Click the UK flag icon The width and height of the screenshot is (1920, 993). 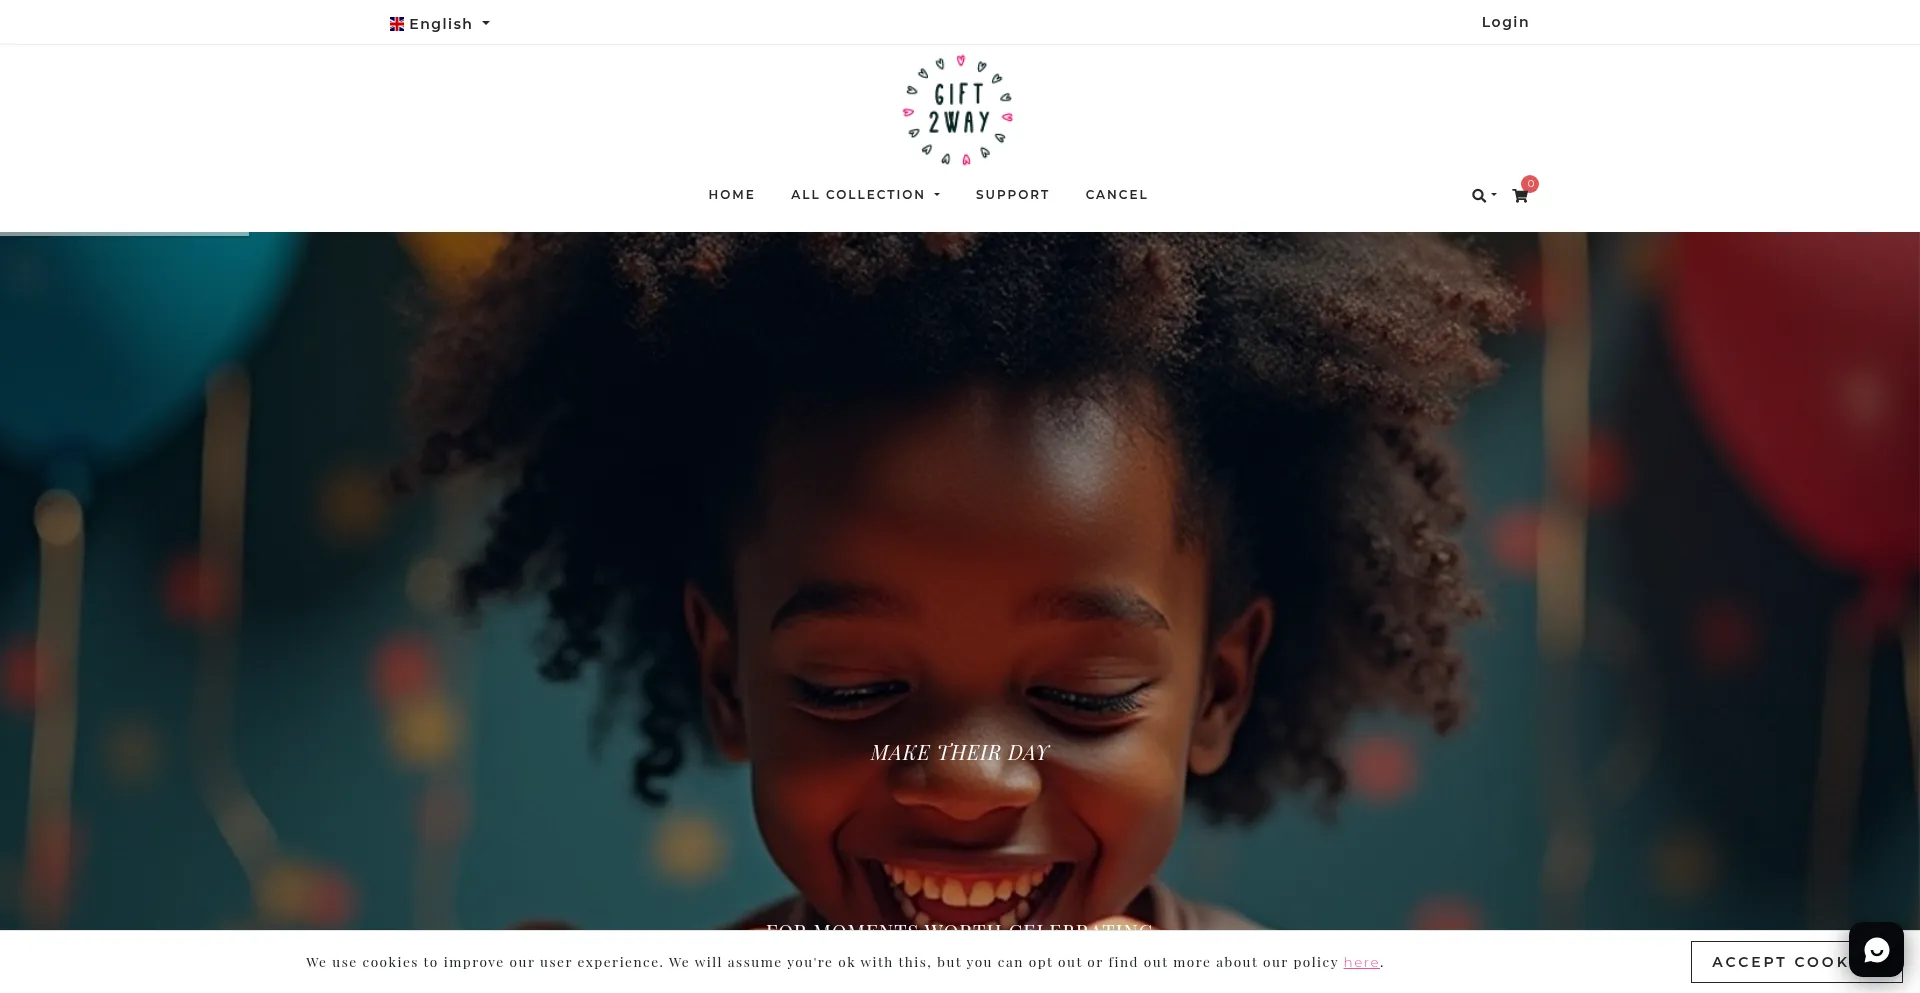(x=397, y=24)
